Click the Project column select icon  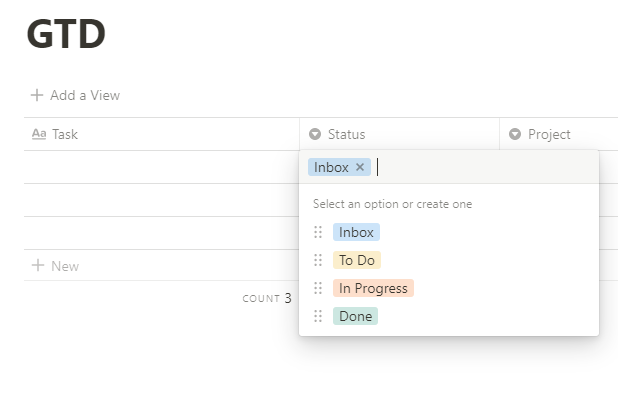click(515, 134)
